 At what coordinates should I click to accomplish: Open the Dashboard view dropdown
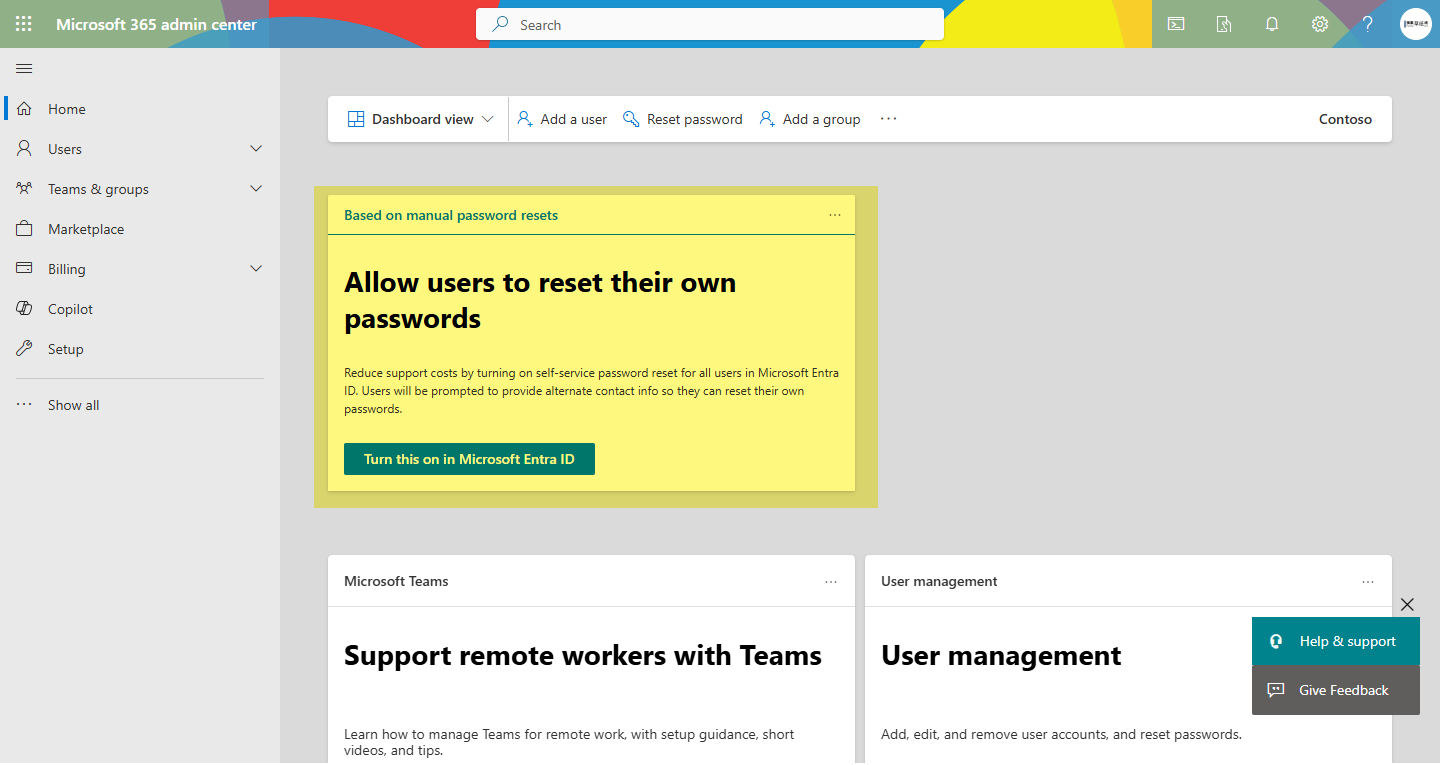point(421,119)
